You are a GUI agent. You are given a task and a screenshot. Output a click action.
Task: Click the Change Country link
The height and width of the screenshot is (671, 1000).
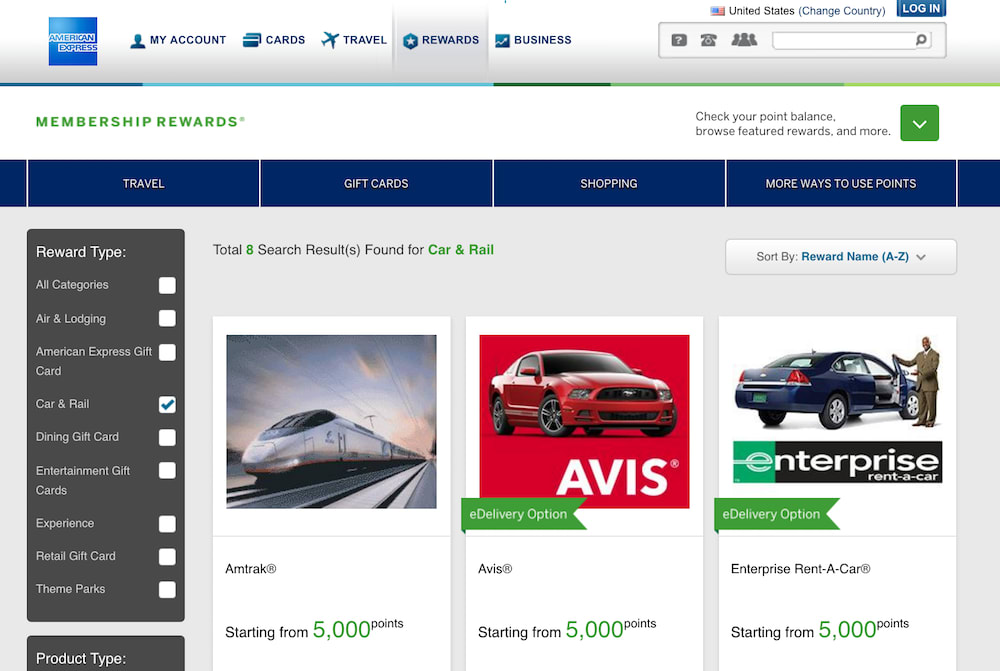(842, 11)
